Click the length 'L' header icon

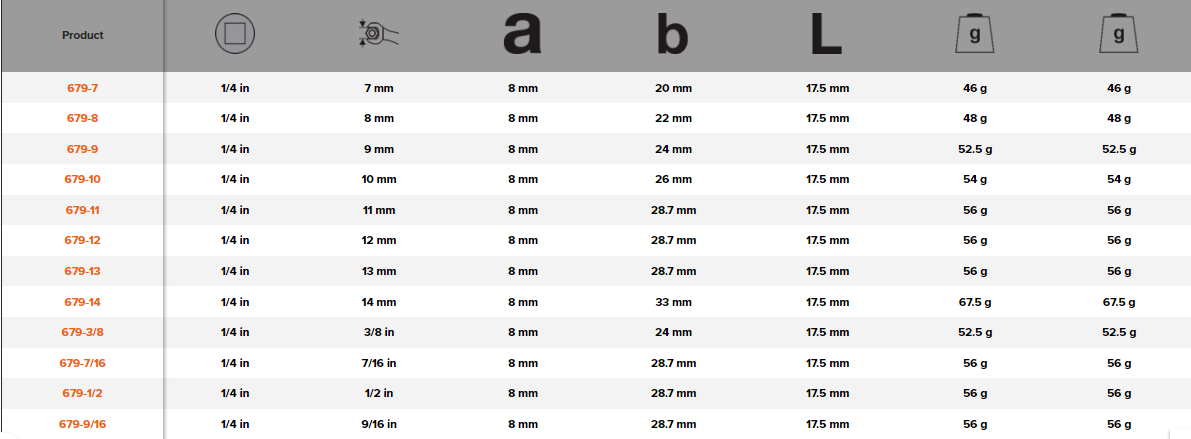click(826, 35)
